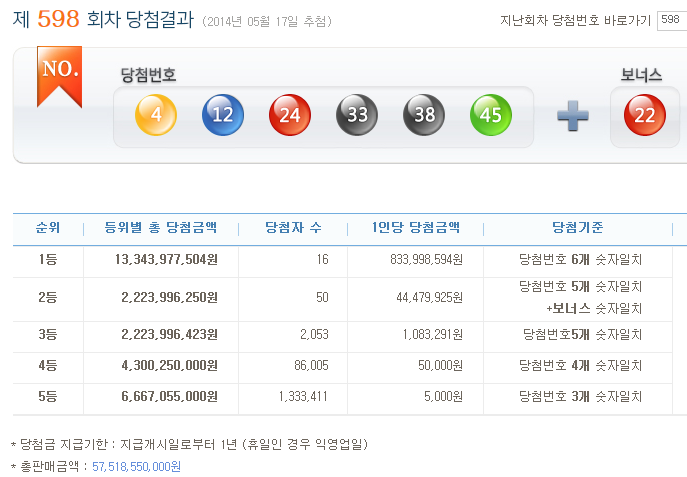The height and width of the screenshot is (477, 687).
Task: Click the red ball number 24
Action: click(x=290, y=115)
